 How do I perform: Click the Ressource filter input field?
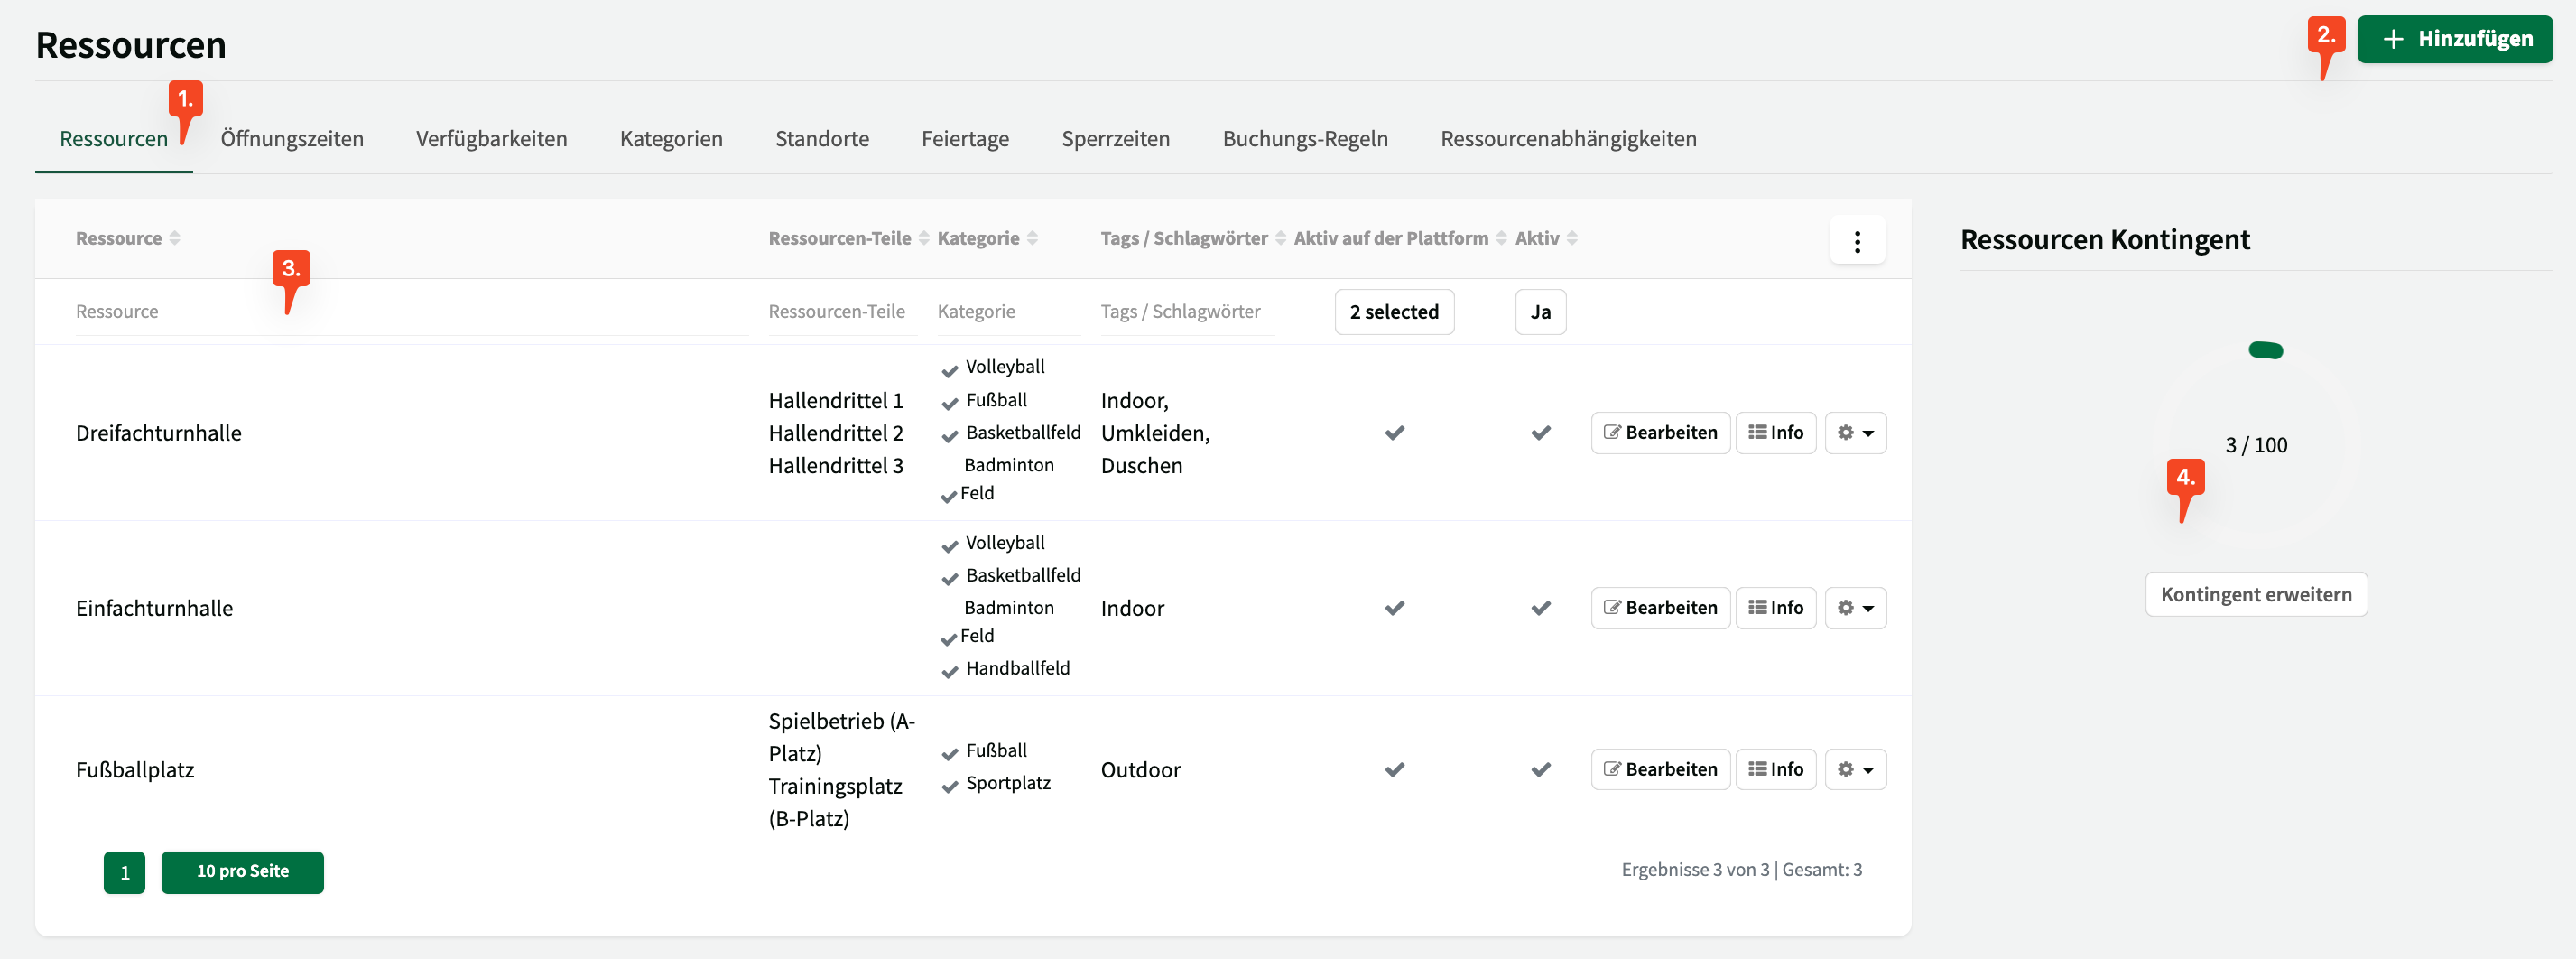410,312
